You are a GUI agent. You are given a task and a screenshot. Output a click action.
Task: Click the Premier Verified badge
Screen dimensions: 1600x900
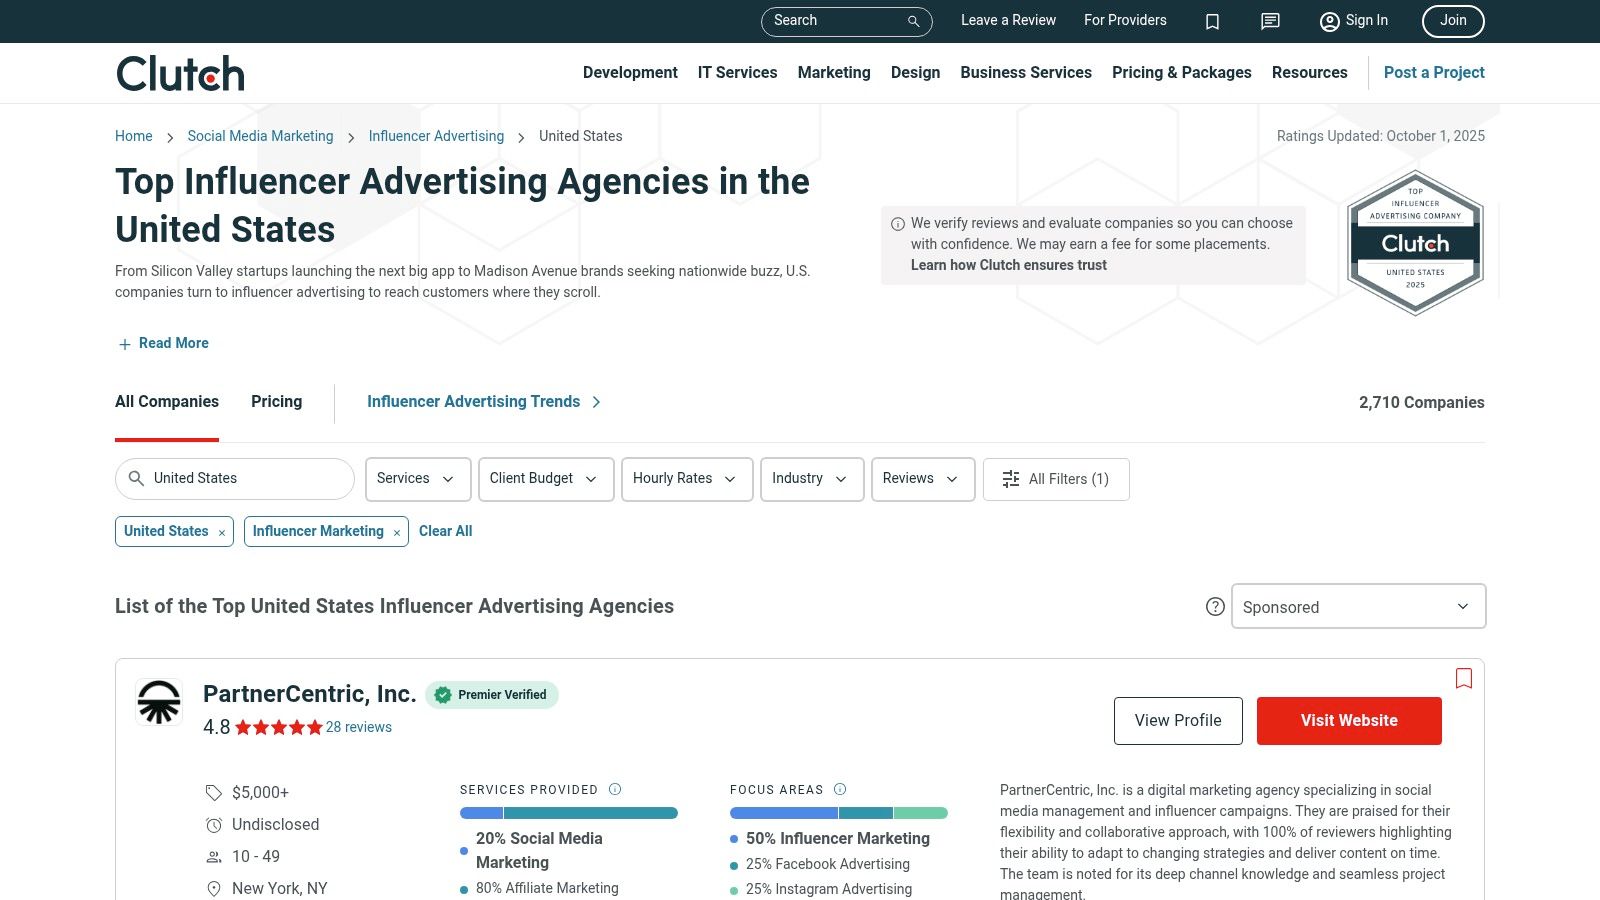(x=492, y=695)
